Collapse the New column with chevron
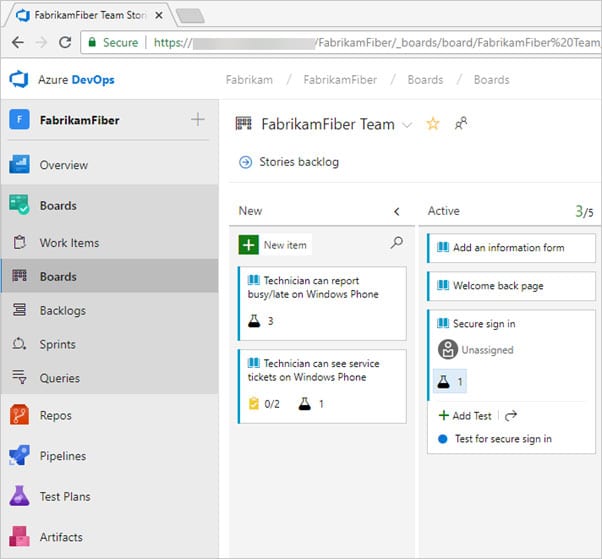Viewport: 602px width, 559px height. (x=397, y=211)
